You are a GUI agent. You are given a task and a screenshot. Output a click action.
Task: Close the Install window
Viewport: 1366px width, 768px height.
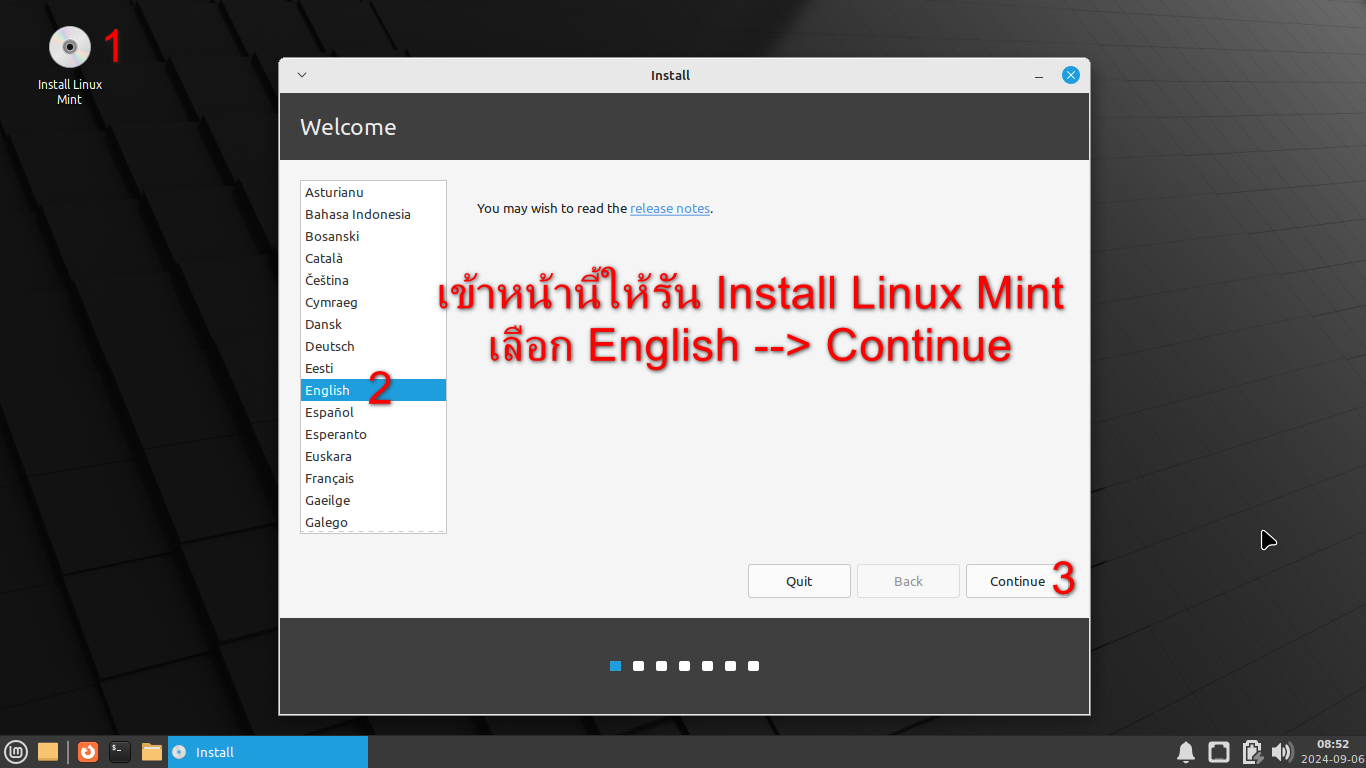coord(1071,75)
